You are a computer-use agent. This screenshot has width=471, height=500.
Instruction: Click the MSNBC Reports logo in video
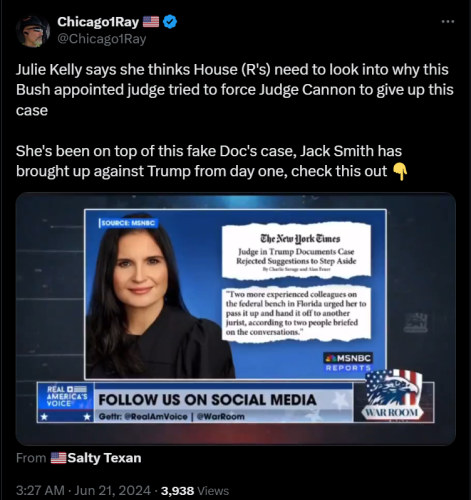point(348,362)
